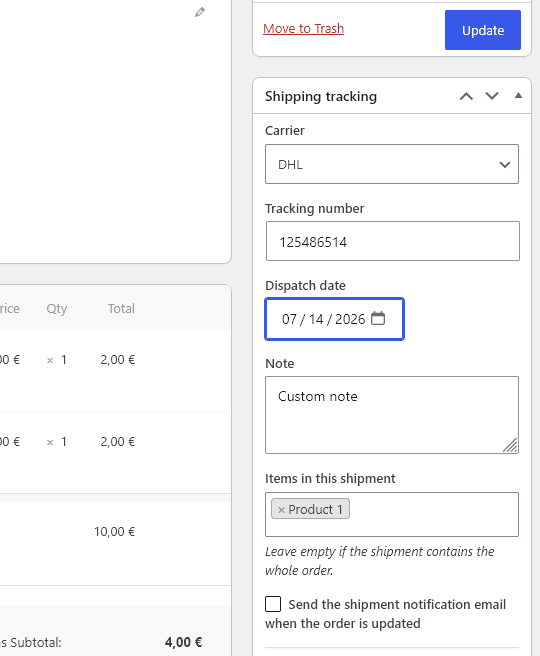
Task: Focus the Tracking number field
Action: click(393, 241)
